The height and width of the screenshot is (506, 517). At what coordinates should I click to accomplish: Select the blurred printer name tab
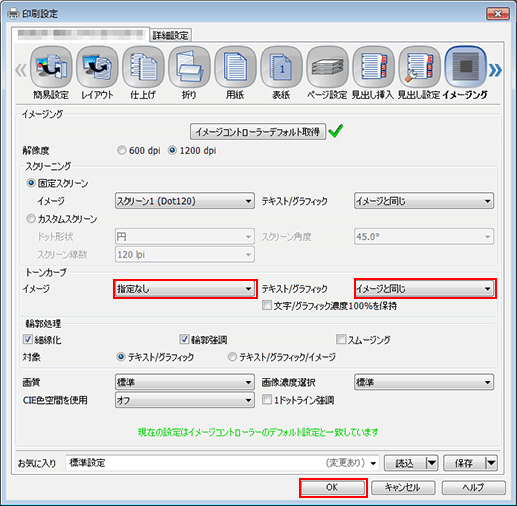click(80, 34)
